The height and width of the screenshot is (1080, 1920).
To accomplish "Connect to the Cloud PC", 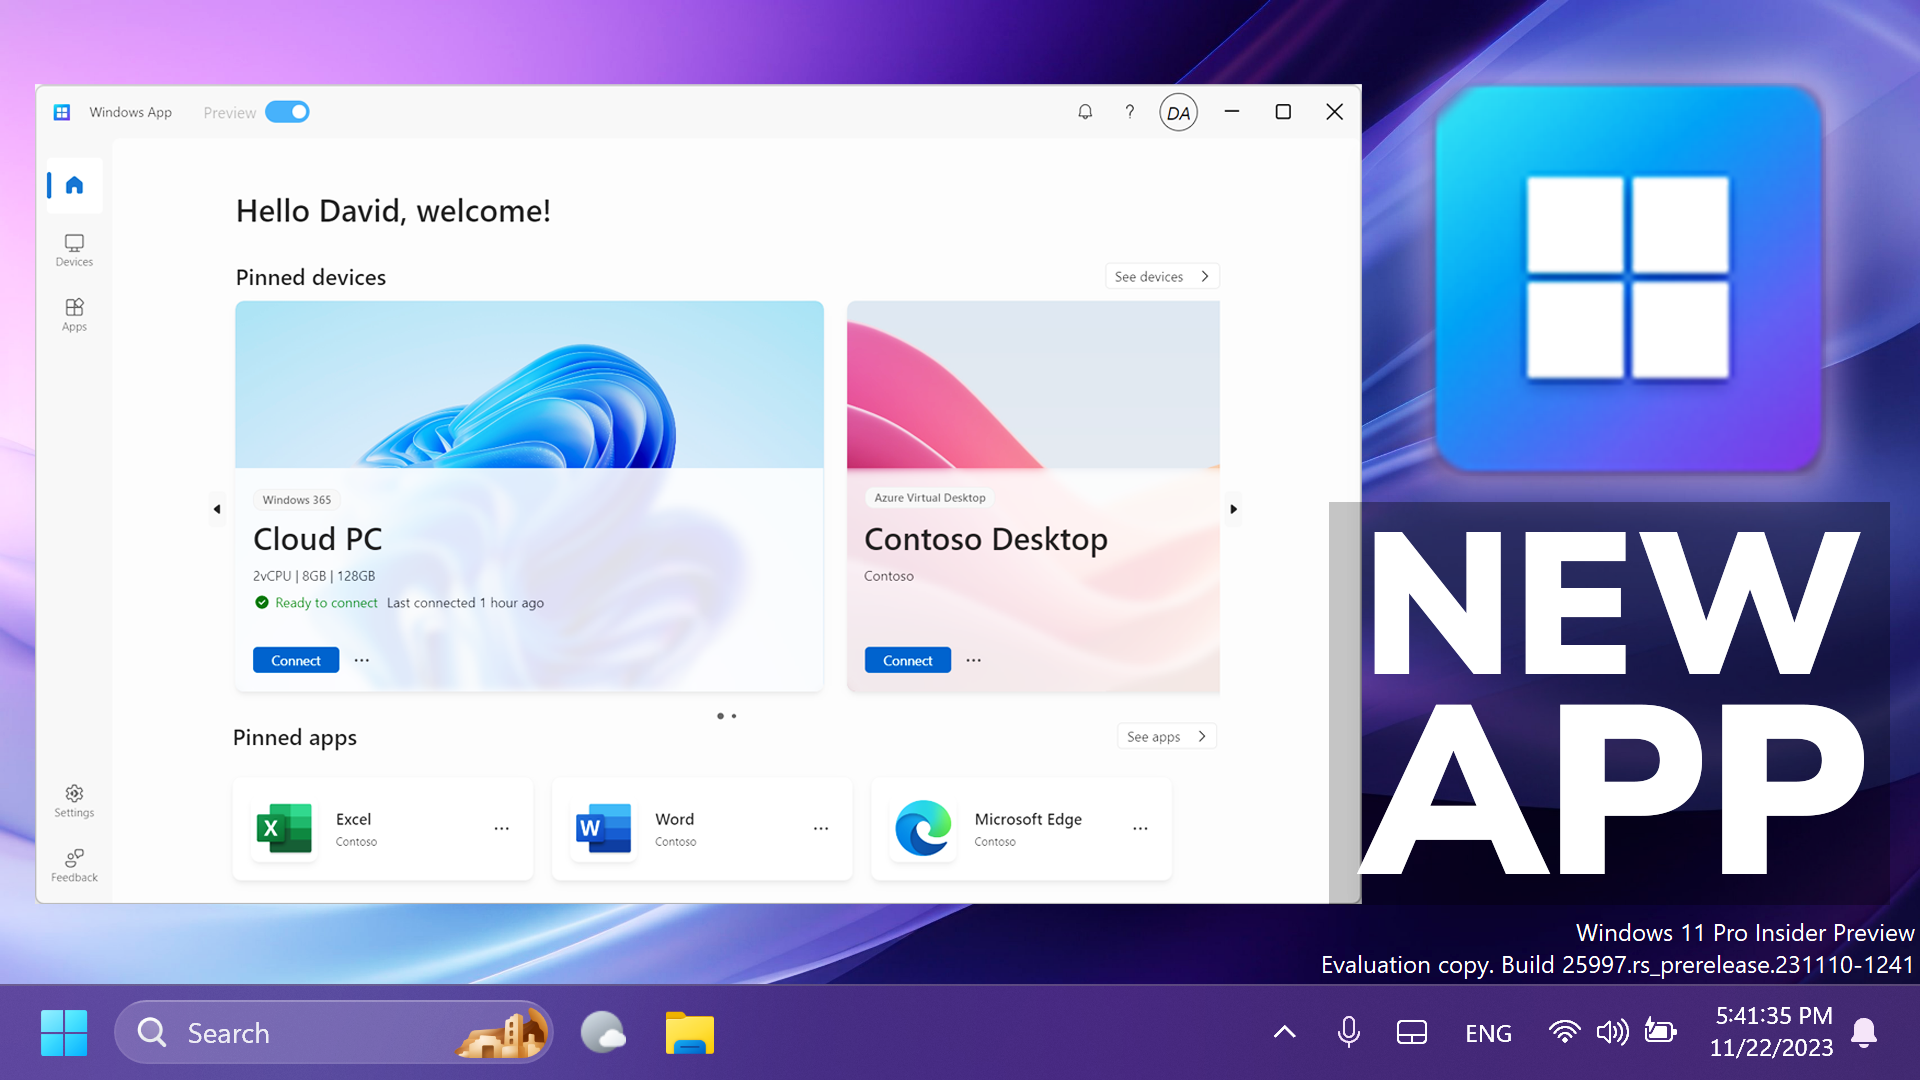I will point(295,660).
